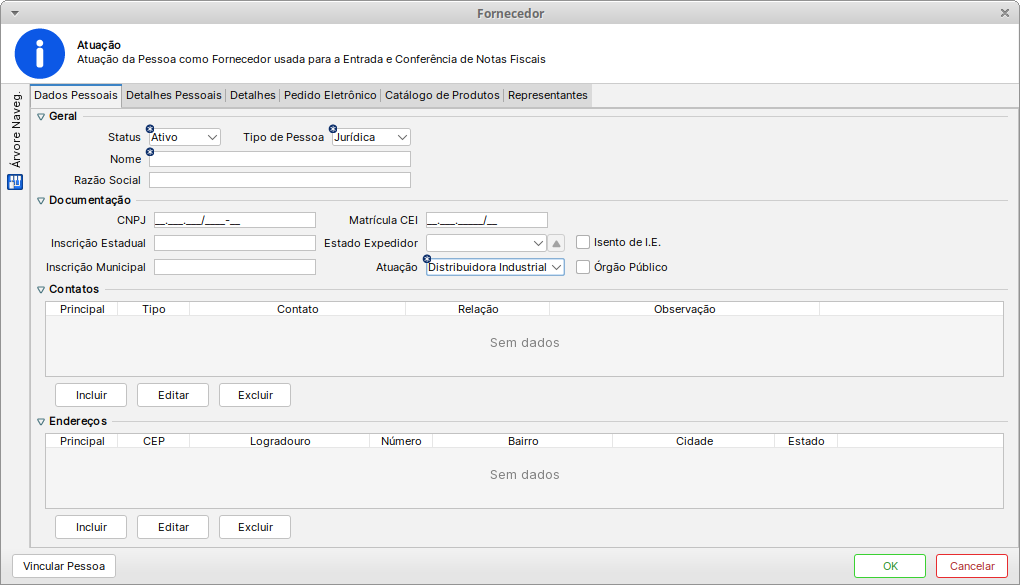Expand the Atuação combo box
The width and height of the screenshot is (1020, 585).
[495, 267]
